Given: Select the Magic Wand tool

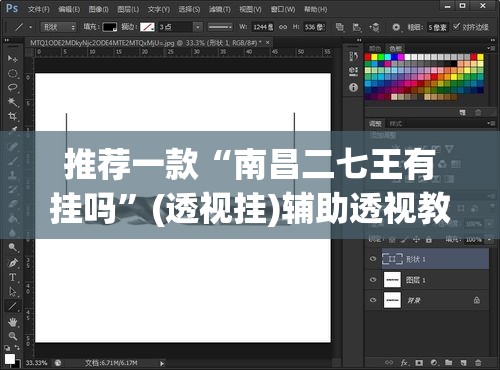Looking at the screenshot, I should [12, 102].
